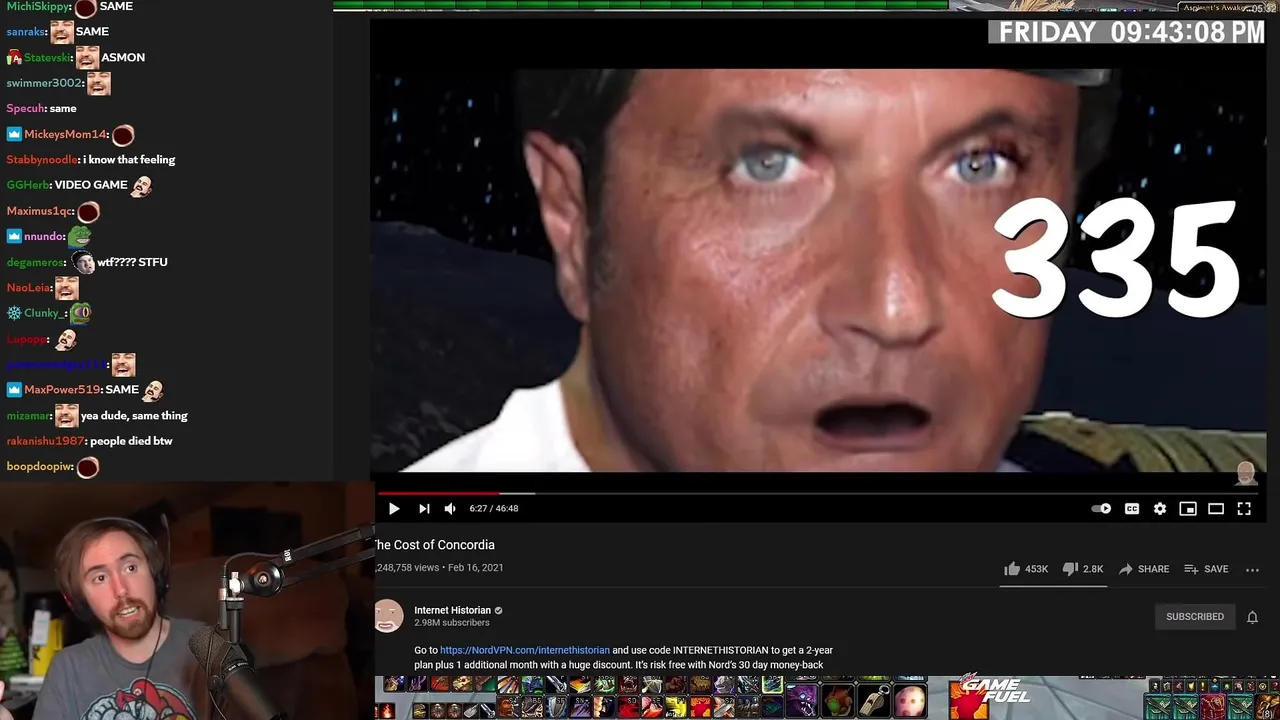The width and height of the screenshot is (1280, 720).
Task: Click mizamar's username in chat
Action: (29, 416)
